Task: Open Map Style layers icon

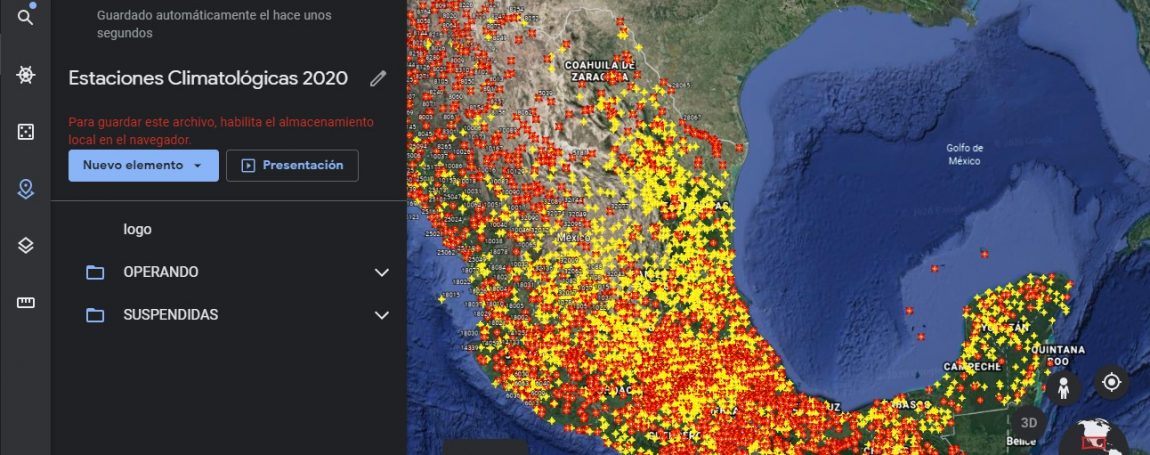Action: click(25, 246)
